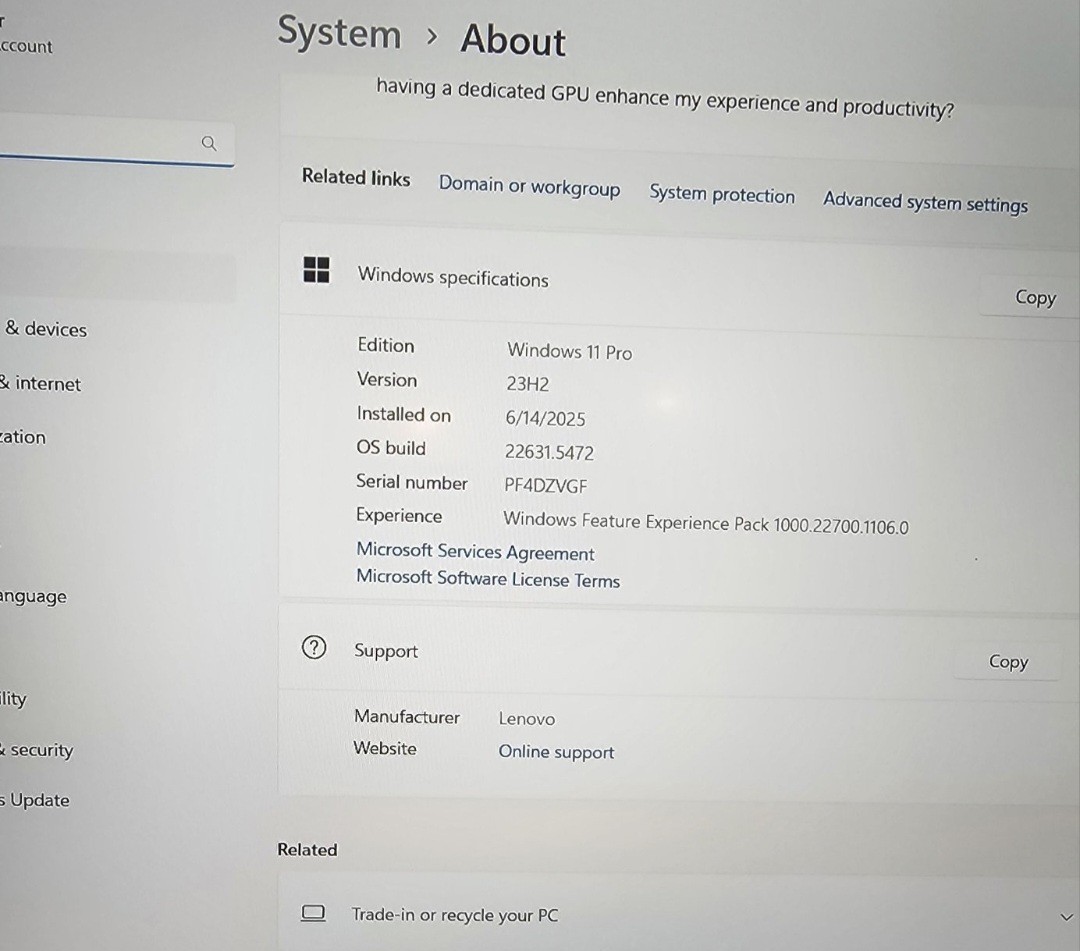The image size is (1080, 951).
Task: Click OS build value '22631.5472'
Action: point(549,452)
